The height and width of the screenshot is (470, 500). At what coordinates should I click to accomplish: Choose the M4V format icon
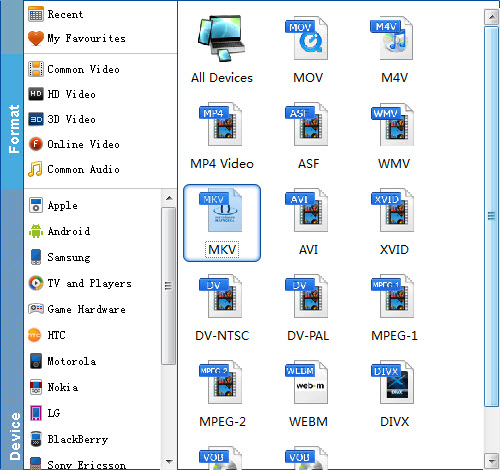tap(392, 38)
